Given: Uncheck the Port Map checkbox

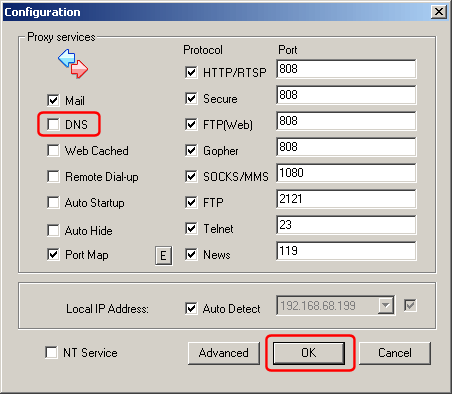Looking at the screenshot, I should pos(53,254).
